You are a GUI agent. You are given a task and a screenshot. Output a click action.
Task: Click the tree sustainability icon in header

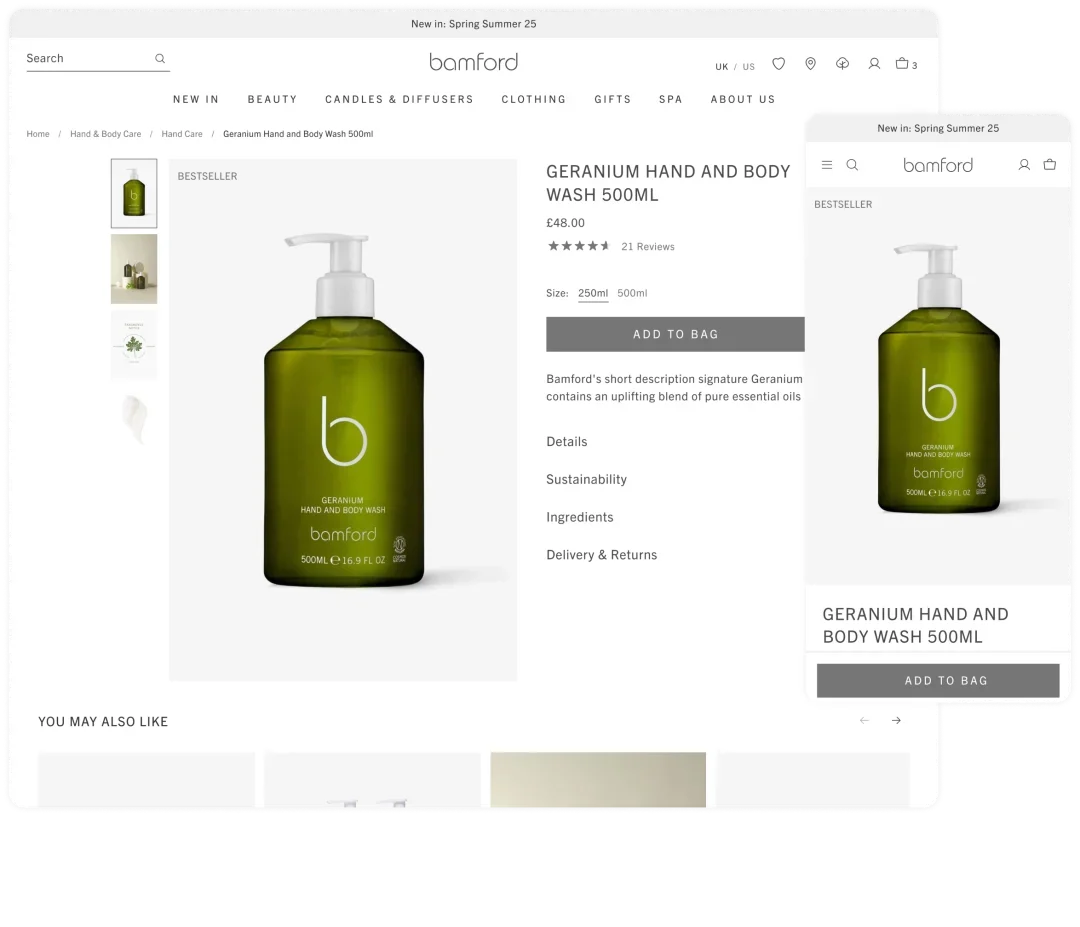[842, 64]
